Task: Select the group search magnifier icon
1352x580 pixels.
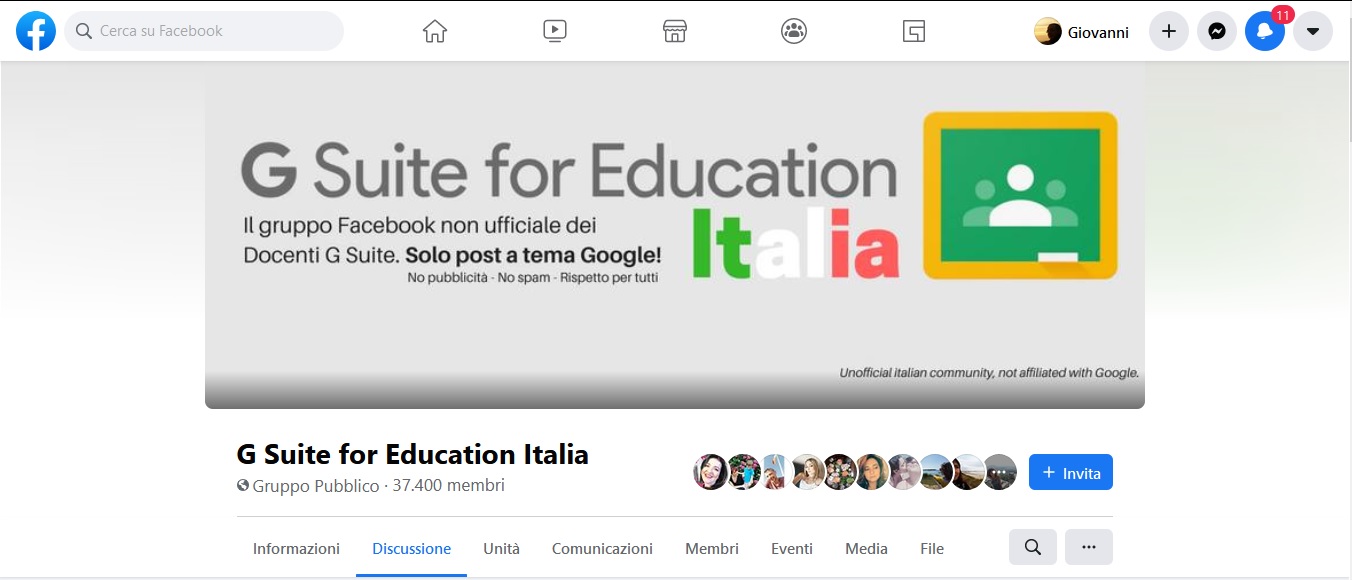Action: pyautogui.click(x=1032, y=547)
